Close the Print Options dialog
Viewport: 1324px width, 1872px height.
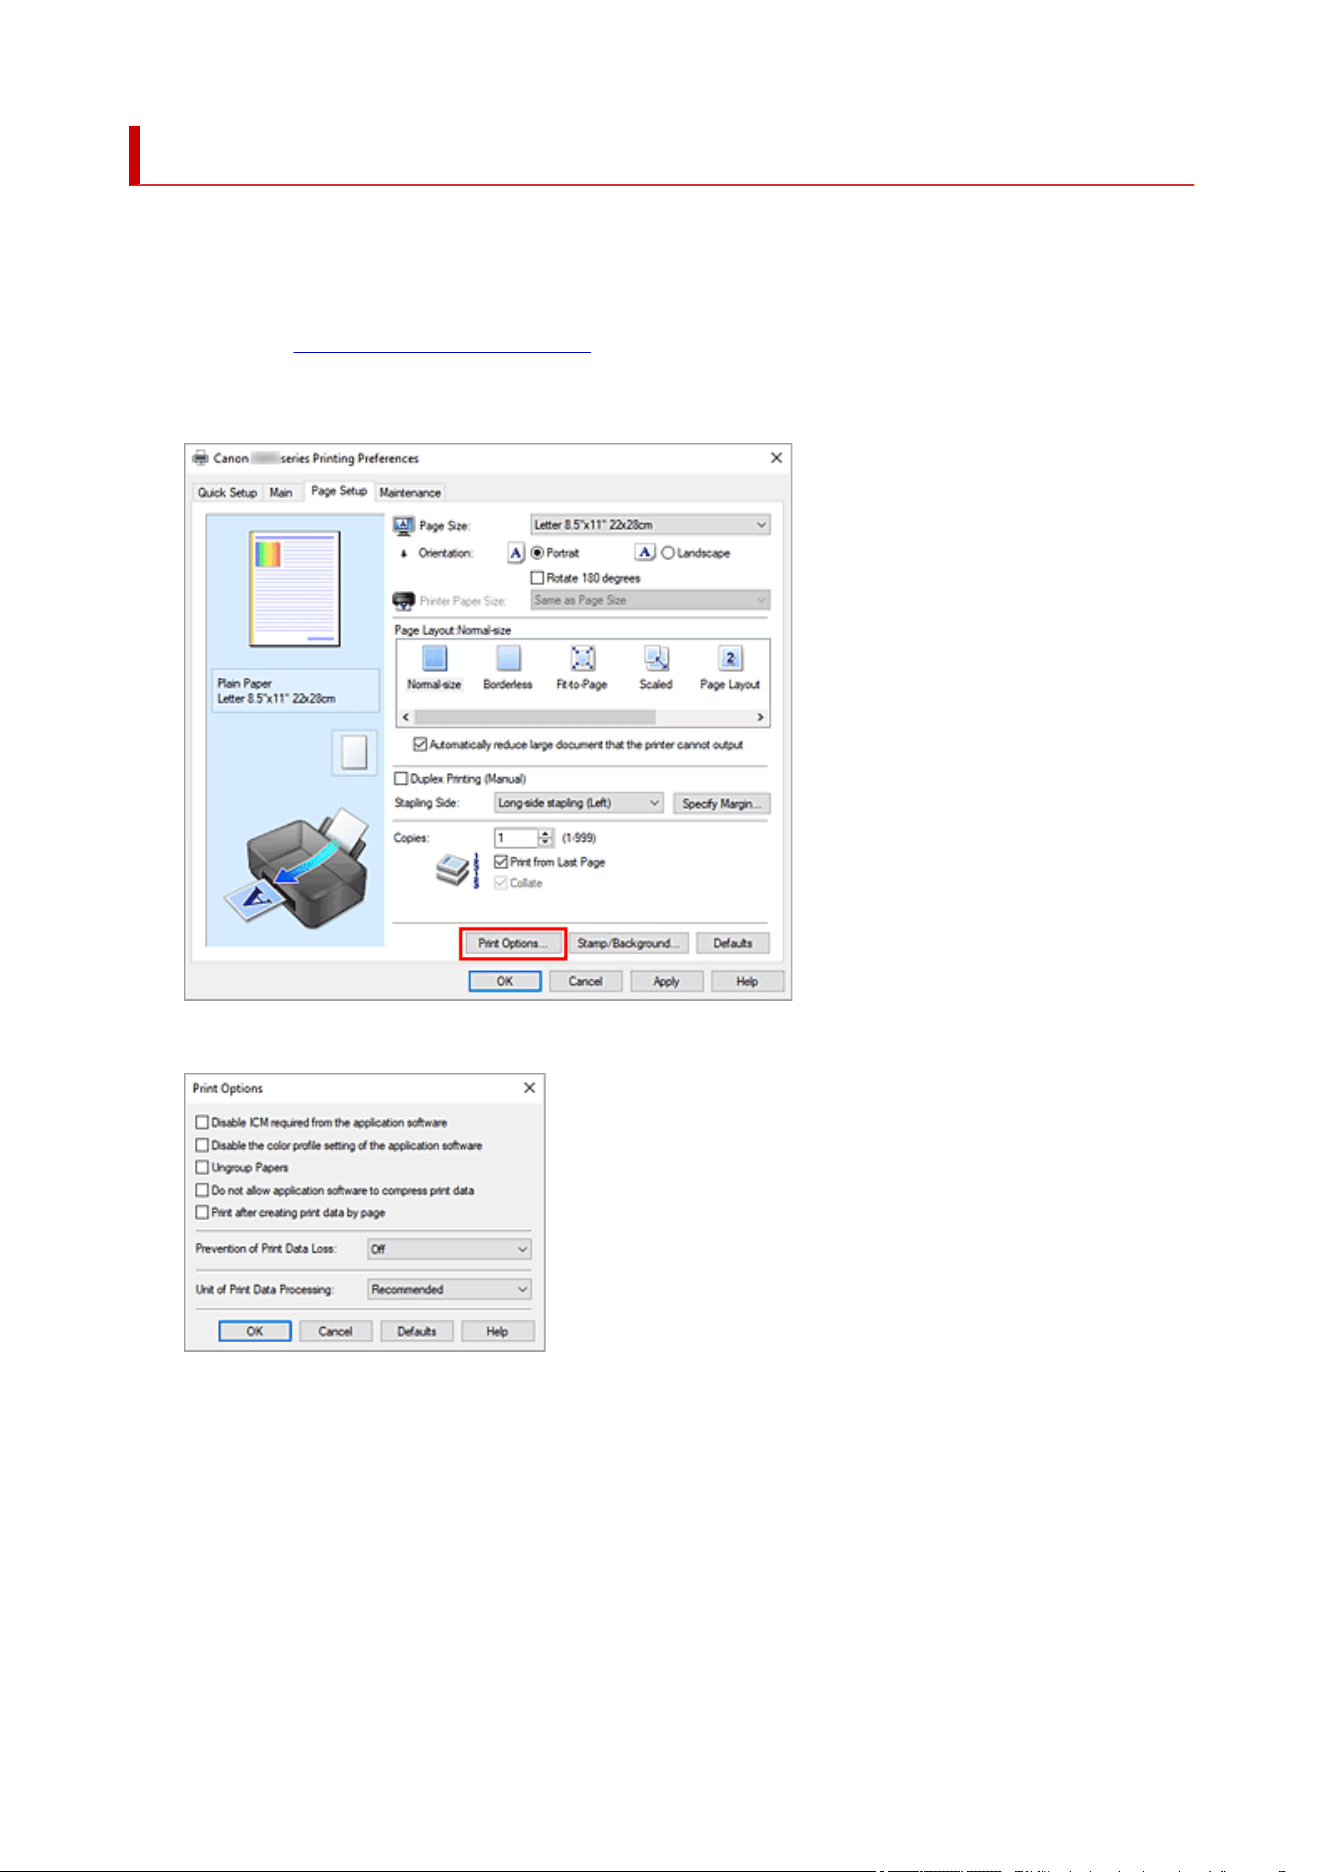click(x=529, y=1088)
